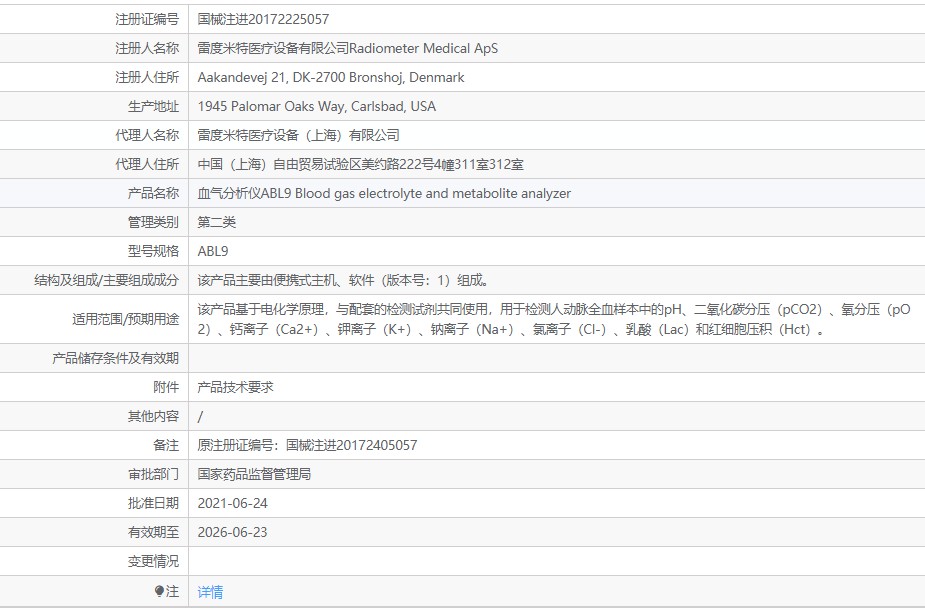Open the 详情 link
Image resolution: width=925 pixels, height=615 pixels.
pyautogui.click(x=210, y=591)
